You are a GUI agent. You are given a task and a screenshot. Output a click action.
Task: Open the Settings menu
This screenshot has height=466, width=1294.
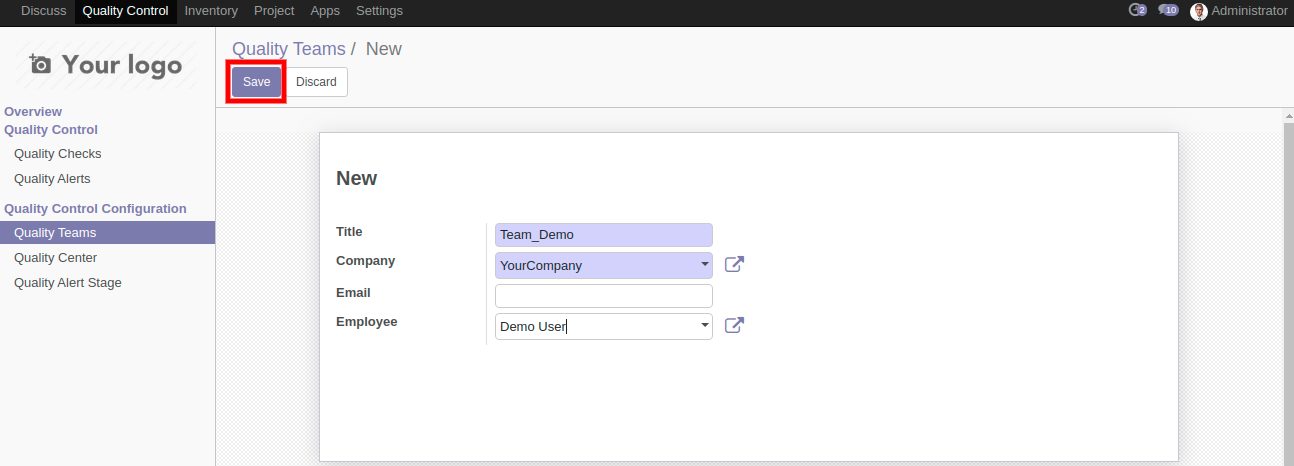pyautogui.click(x=379, y=11)
